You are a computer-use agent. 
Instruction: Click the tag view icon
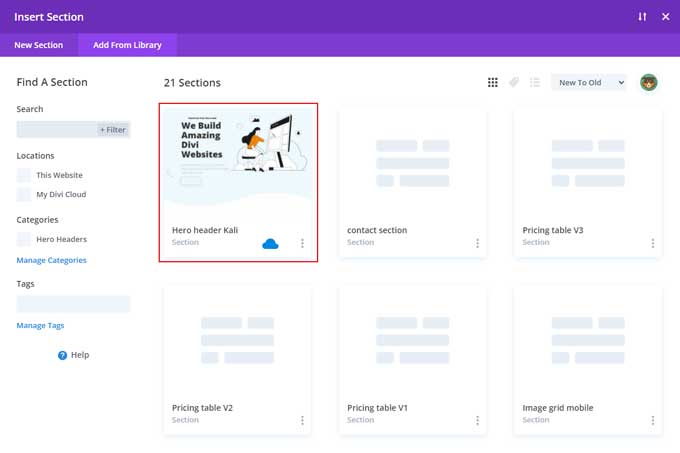click(514, 82)
